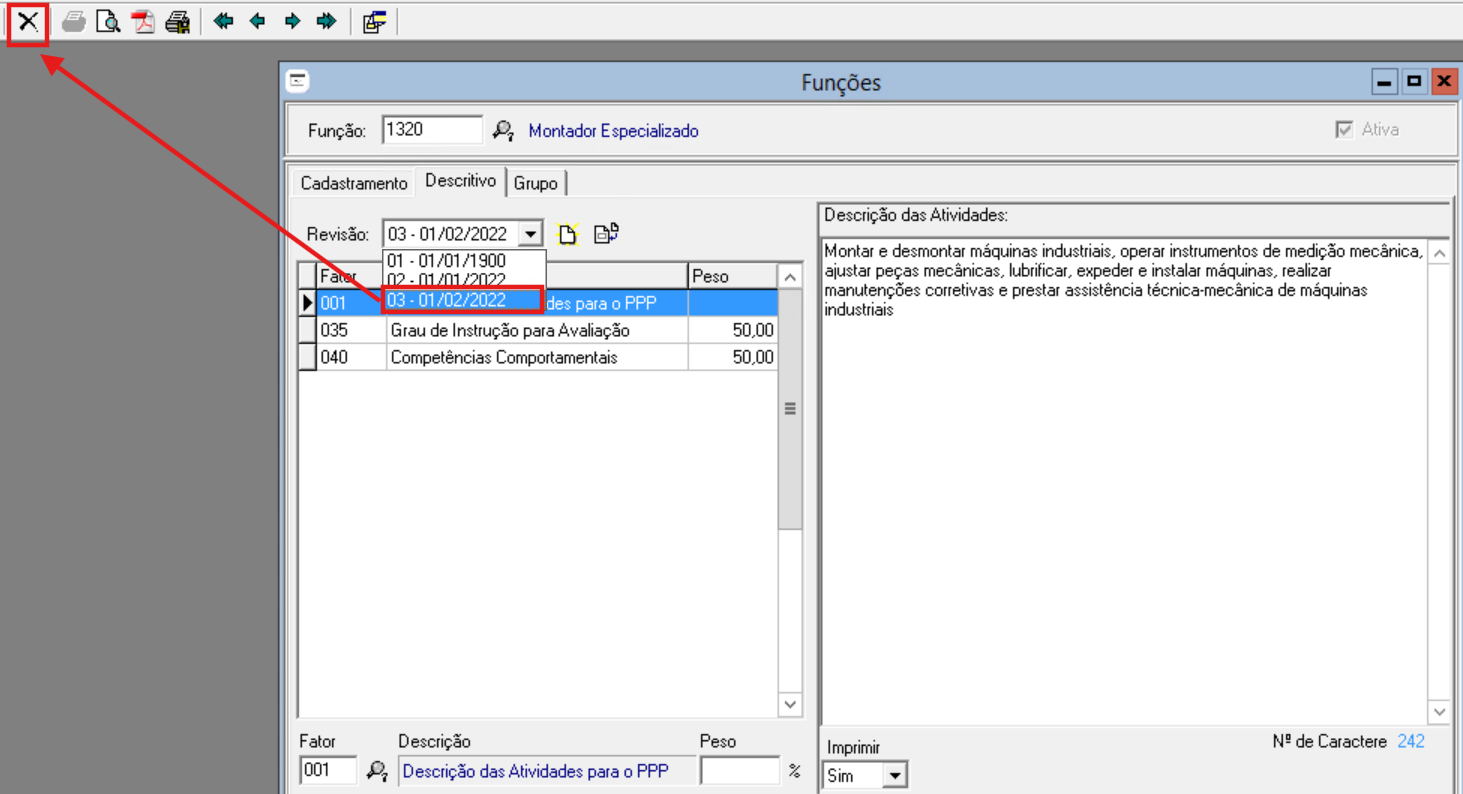Expand the Imprimir dropdown
Image resolution: width=1463 pixels, height=794 pixels.
click(x=895, y=776)
